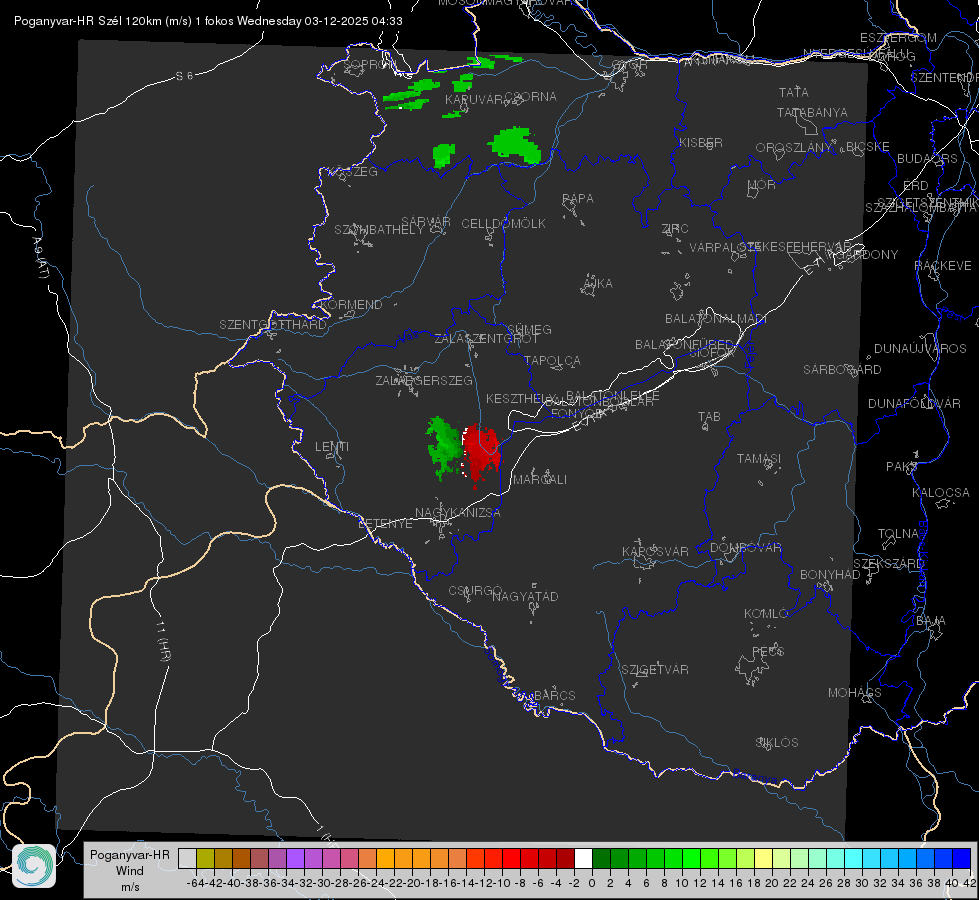Click the DUNAFOLDVAR city label

coord(914,403)
